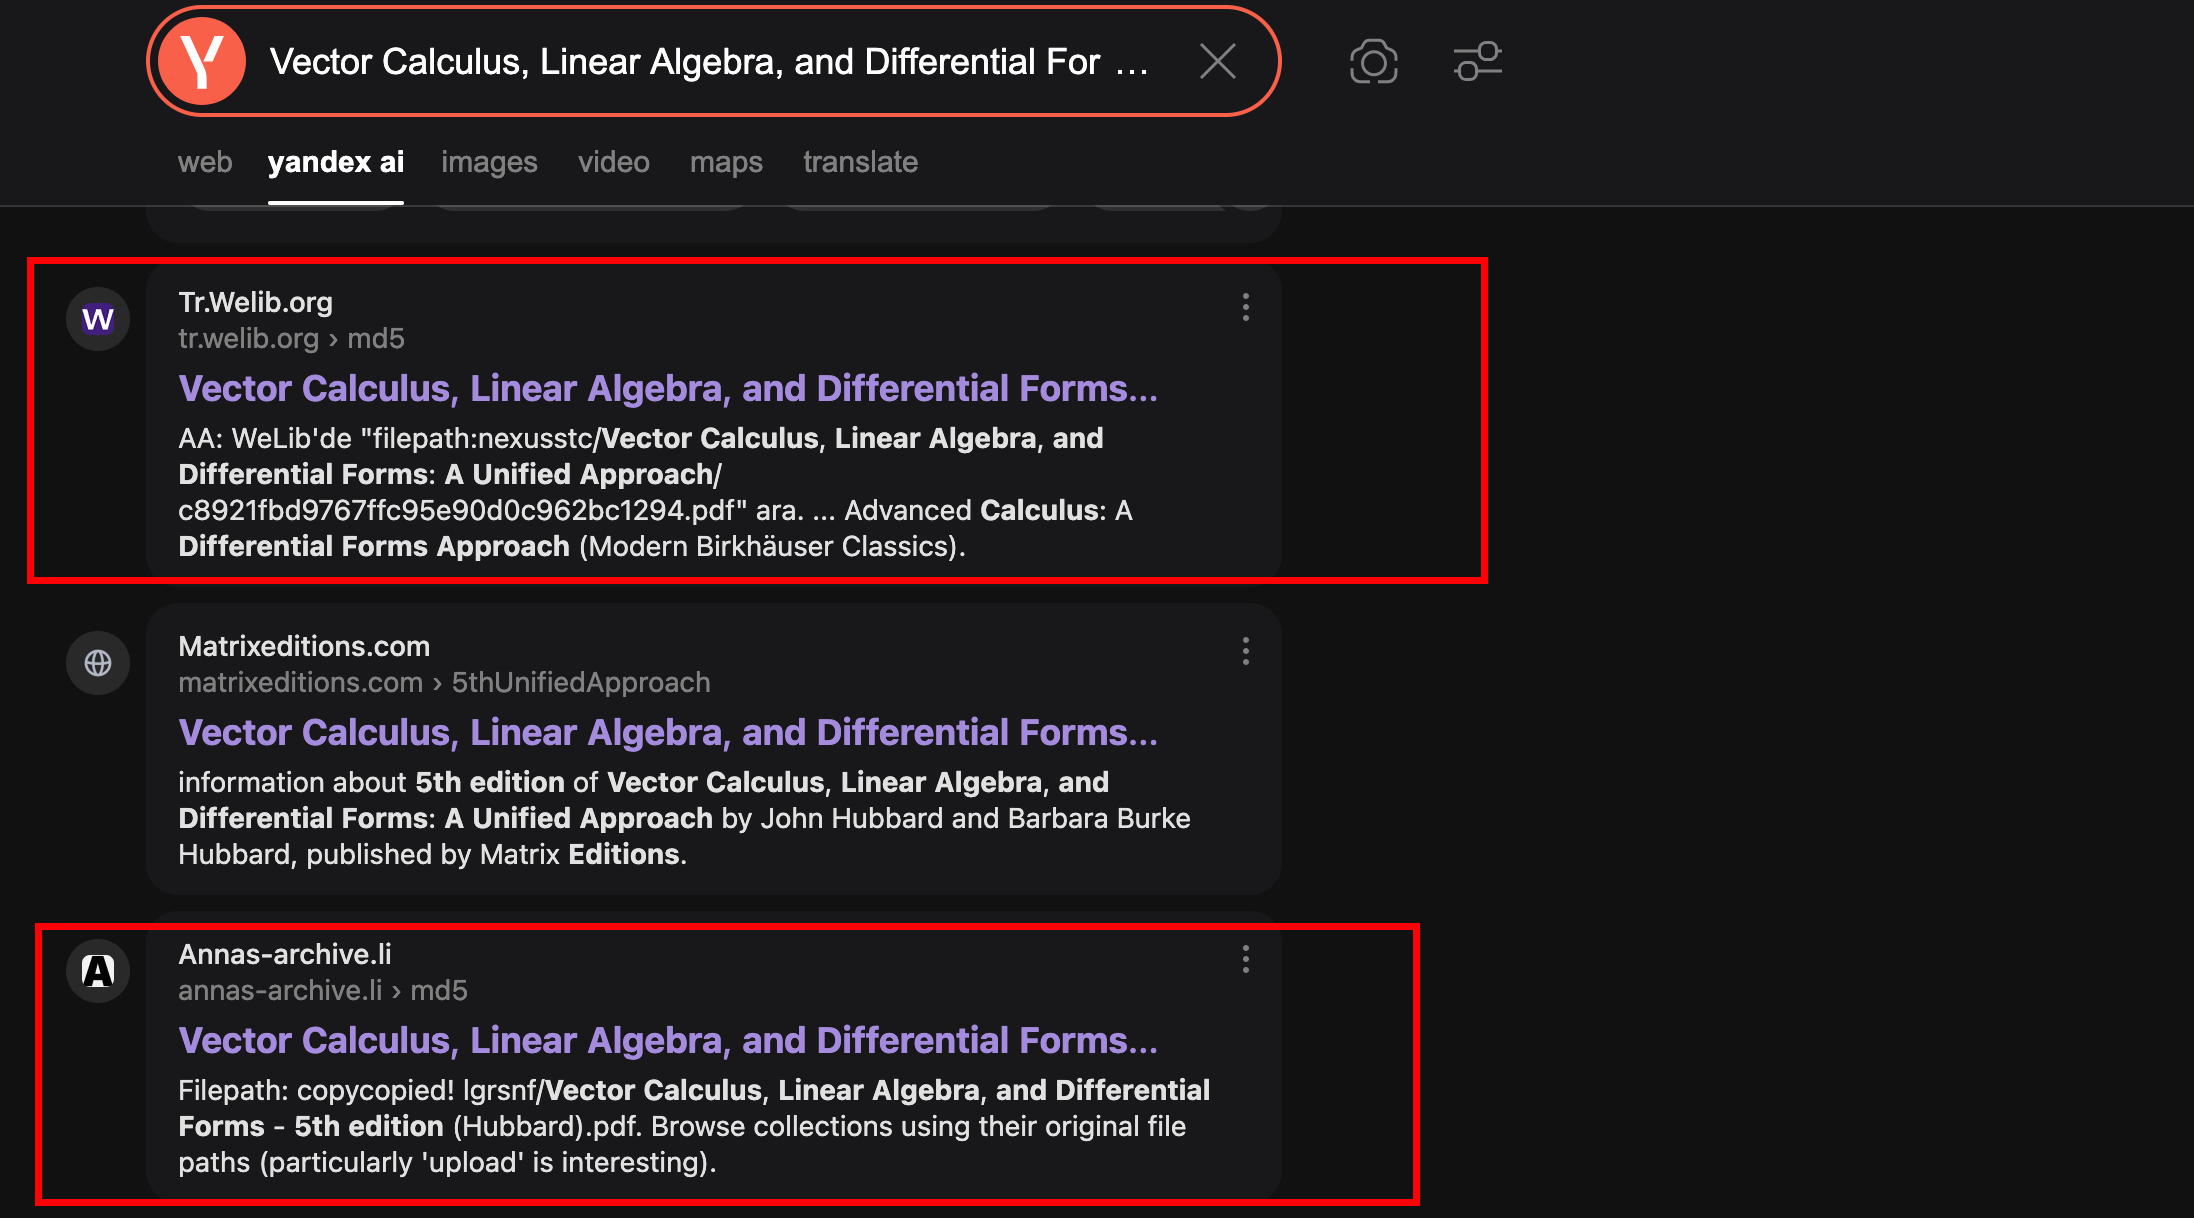Open the Tr.Welib.org Vector Calculus result title
This screenshot has height=1218, width=2194.
(x=668, y=389)
